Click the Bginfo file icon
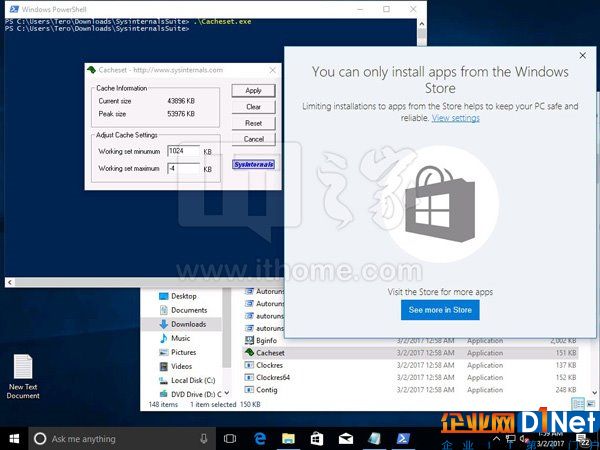This screenshot has width=600, height=450. tap(249, 340)
